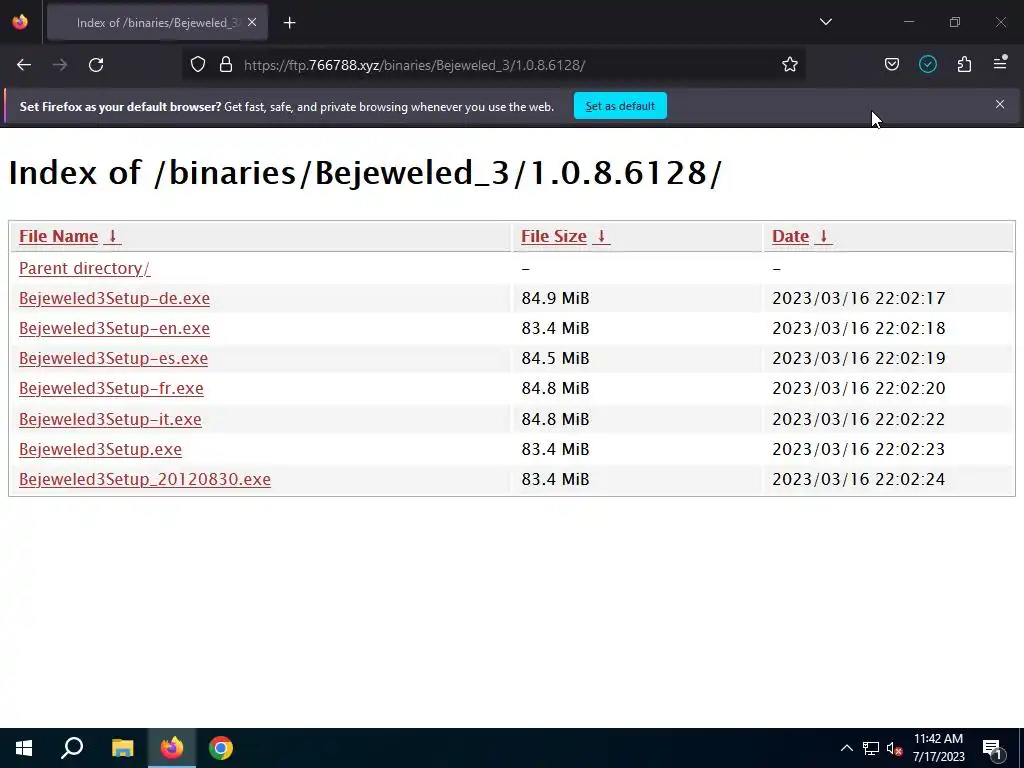The height and width of the screenshot is (768, 1024).
Task: Open Firefox application menu
Action: click(x=1000, y=63)
